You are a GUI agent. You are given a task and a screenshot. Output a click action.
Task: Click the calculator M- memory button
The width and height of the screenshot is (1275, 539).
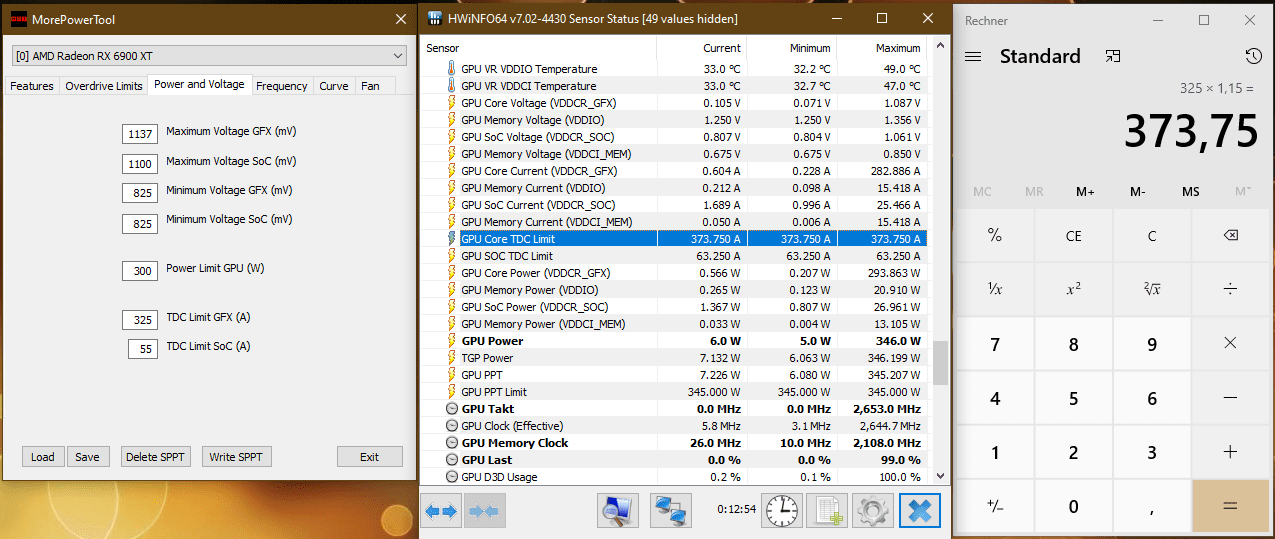(1138, 191)
